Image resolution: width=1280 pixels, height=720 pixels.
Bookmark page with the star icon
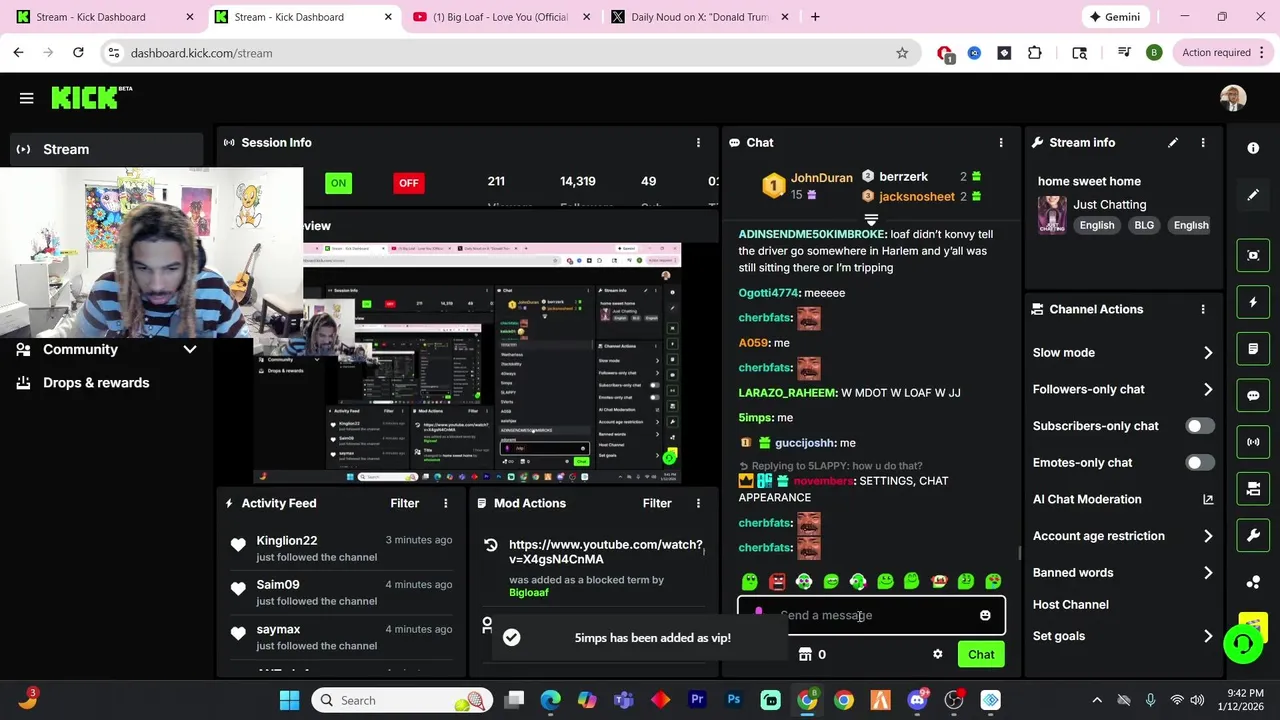[902, 53]
